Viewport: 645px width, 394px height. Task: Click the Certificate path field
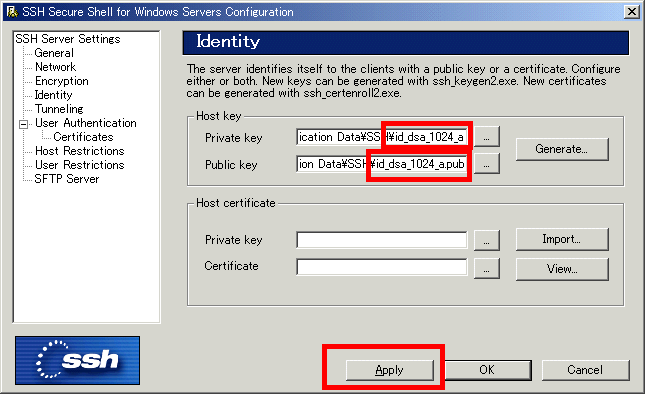(381, 267)
